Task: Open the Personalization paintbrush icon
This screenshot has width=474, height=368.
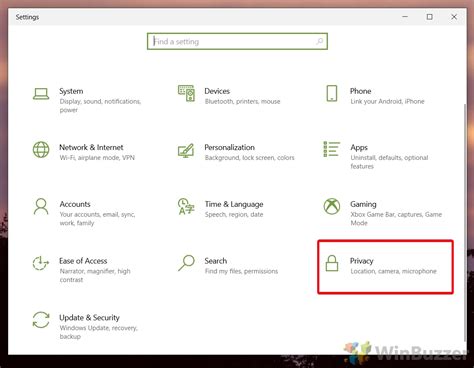Action: (186, 150)
